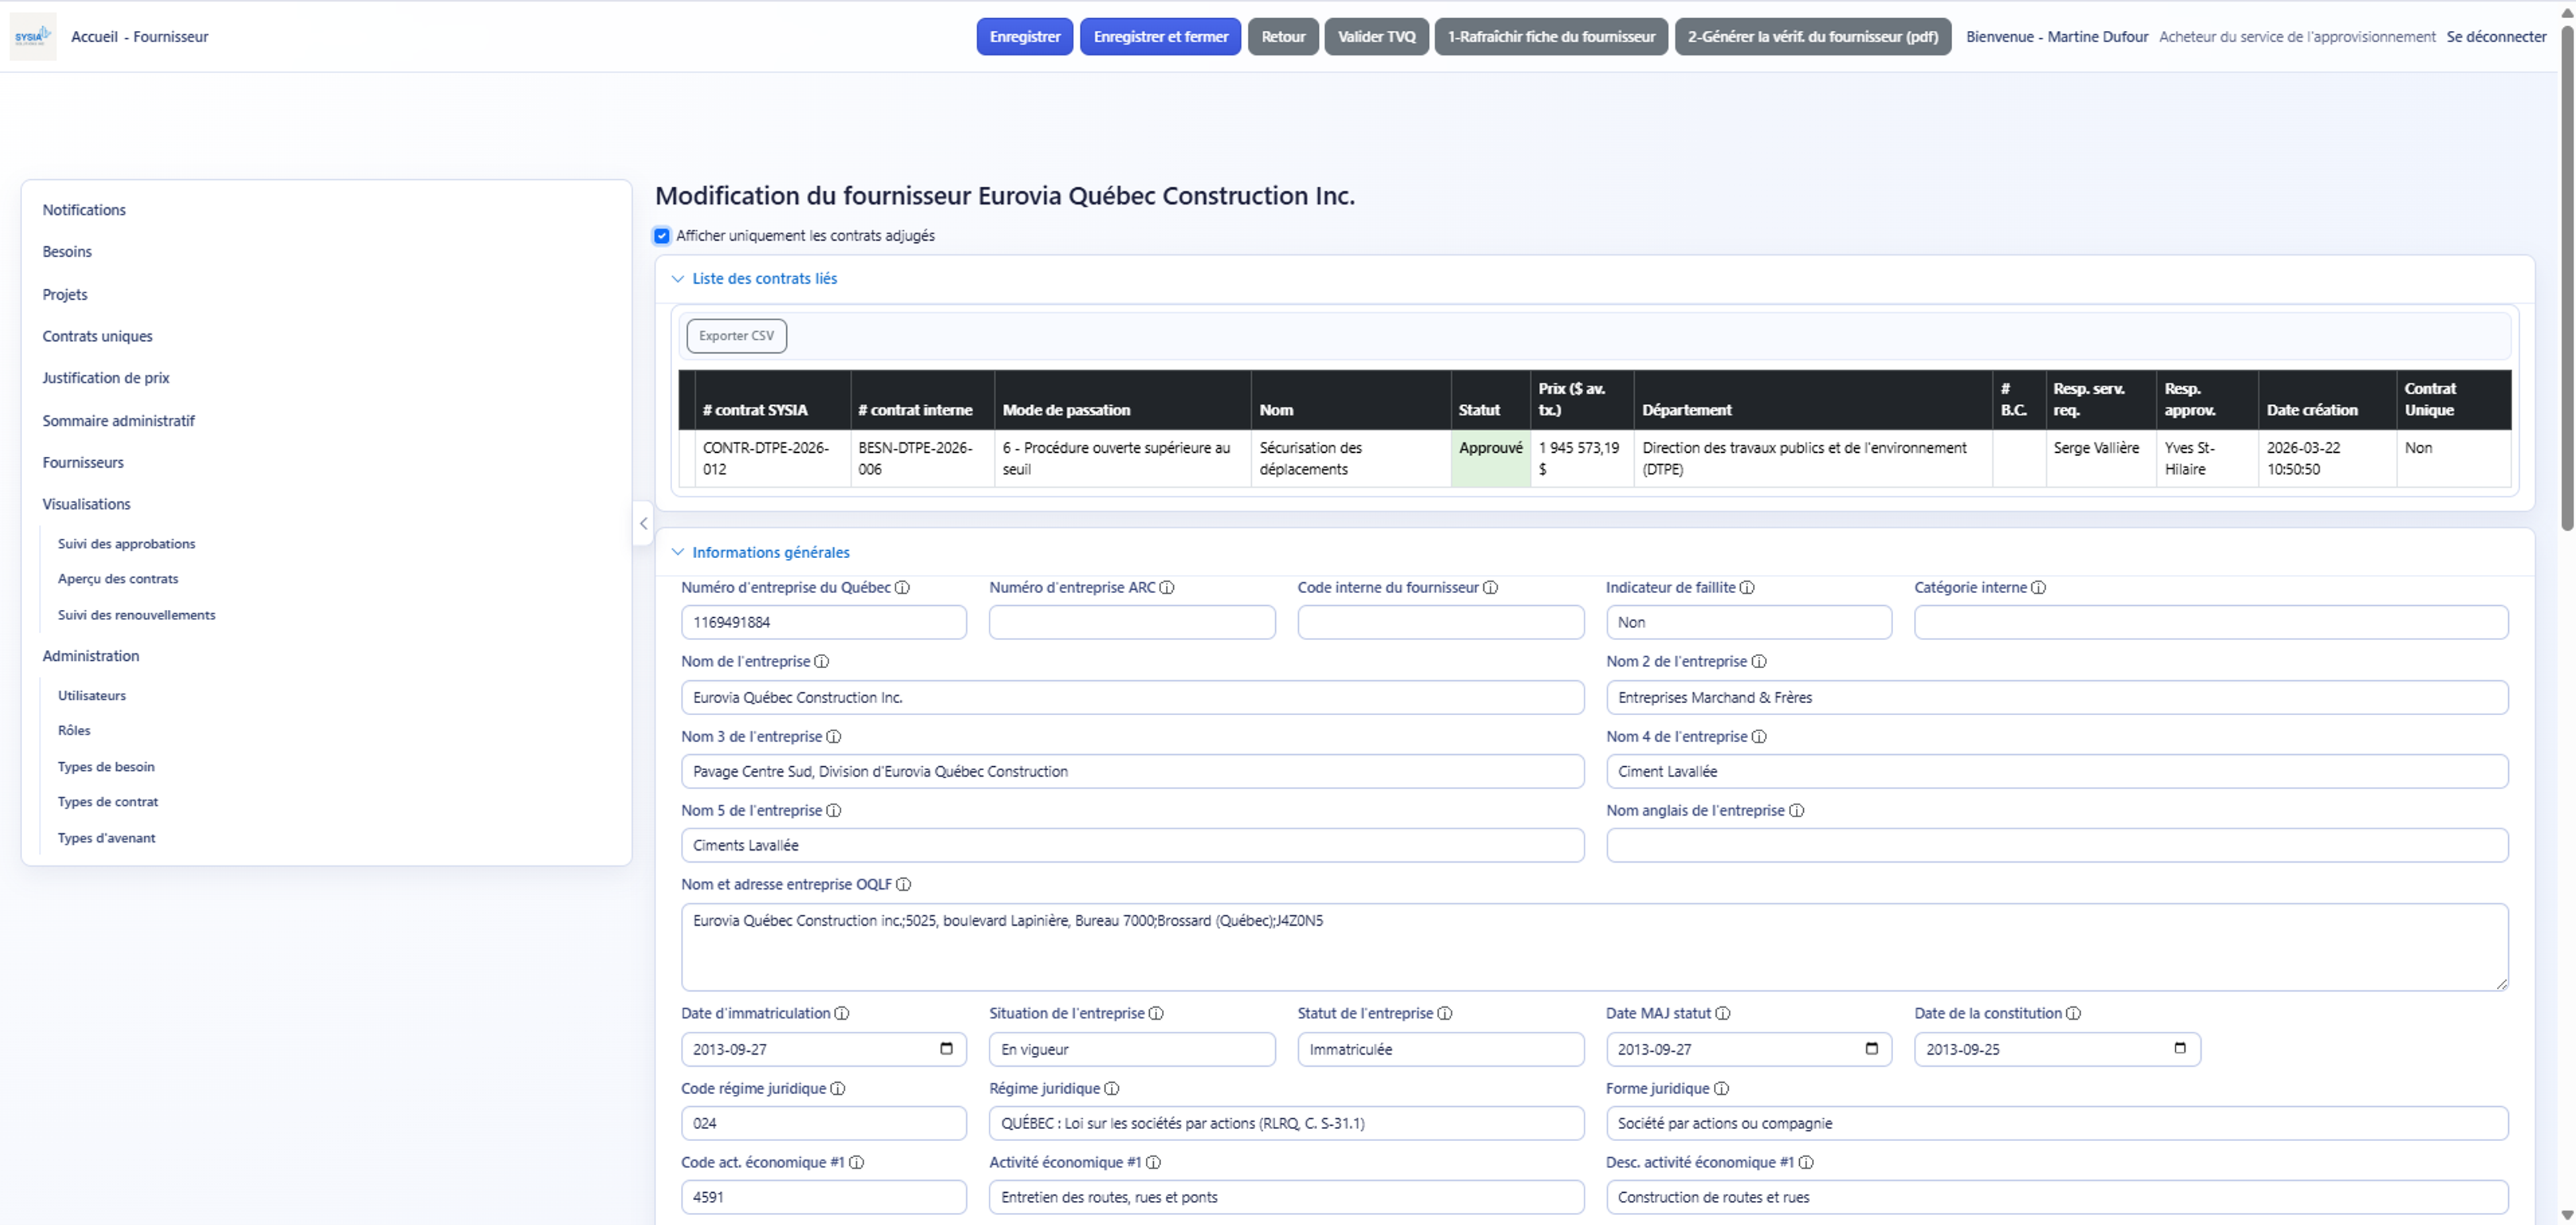Open calendar picker for Date de la constitution
The width and height of the screenshot is (2576, 1225).
pos(2180,1049)
